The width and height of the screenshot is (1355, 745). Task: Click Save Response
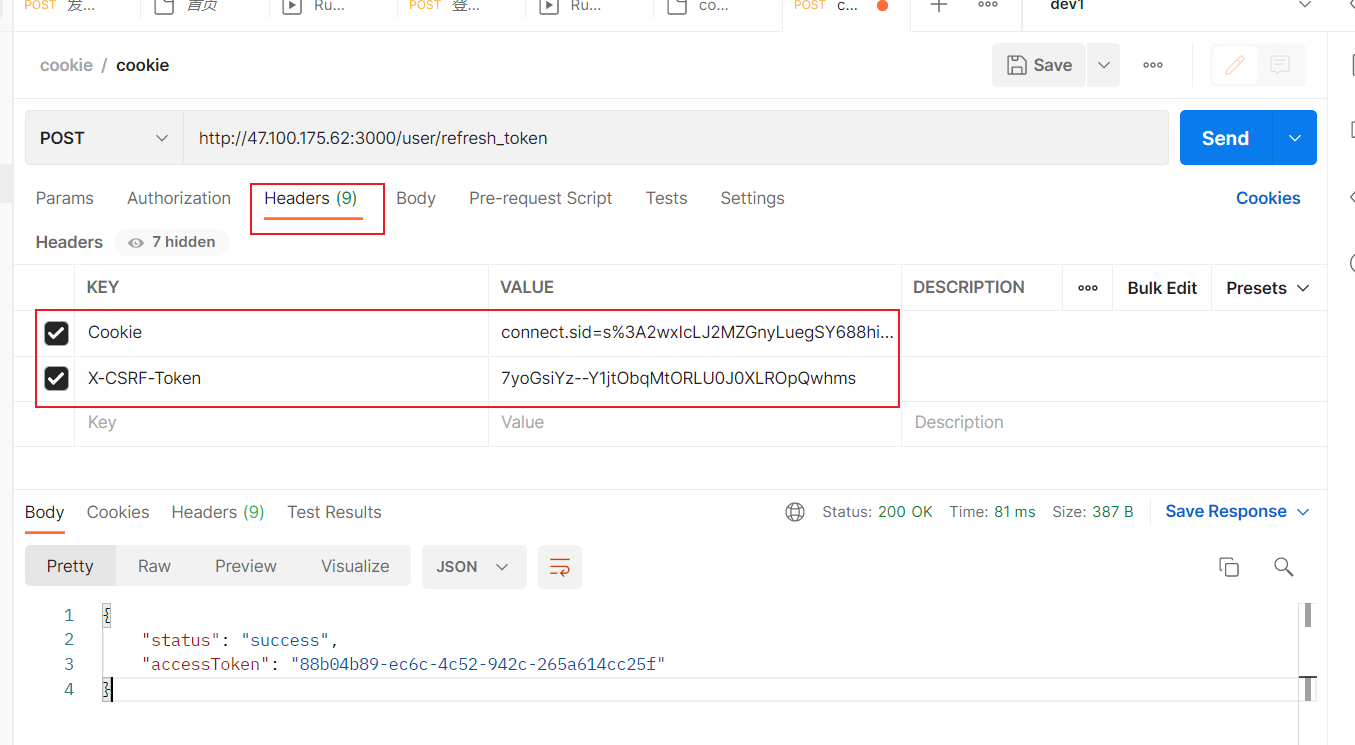coord(1226,512)
